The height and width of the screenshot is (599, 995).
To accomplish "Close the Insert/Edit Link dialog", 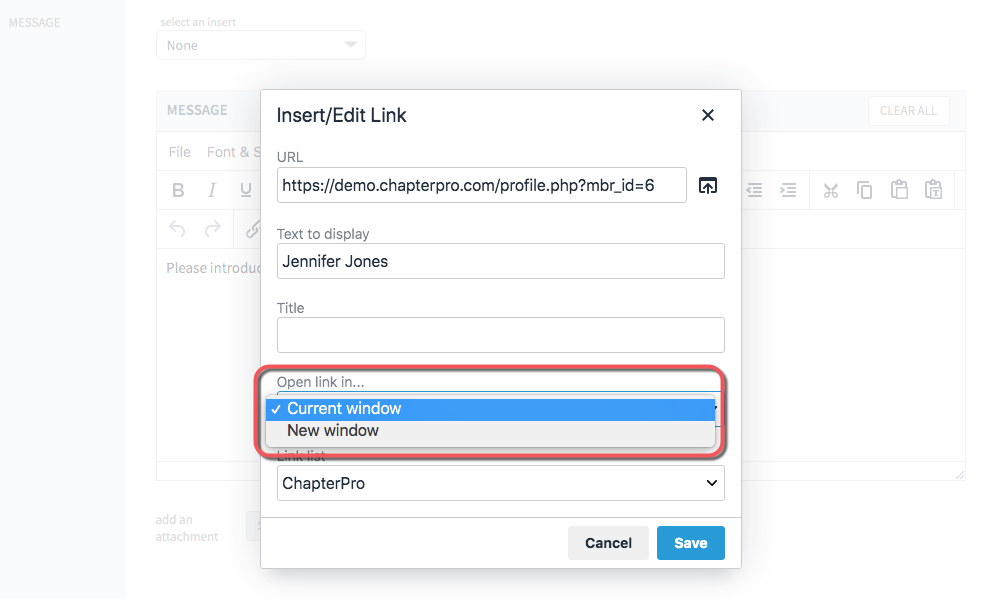I will pyautogui.click(x=708, y=115).
